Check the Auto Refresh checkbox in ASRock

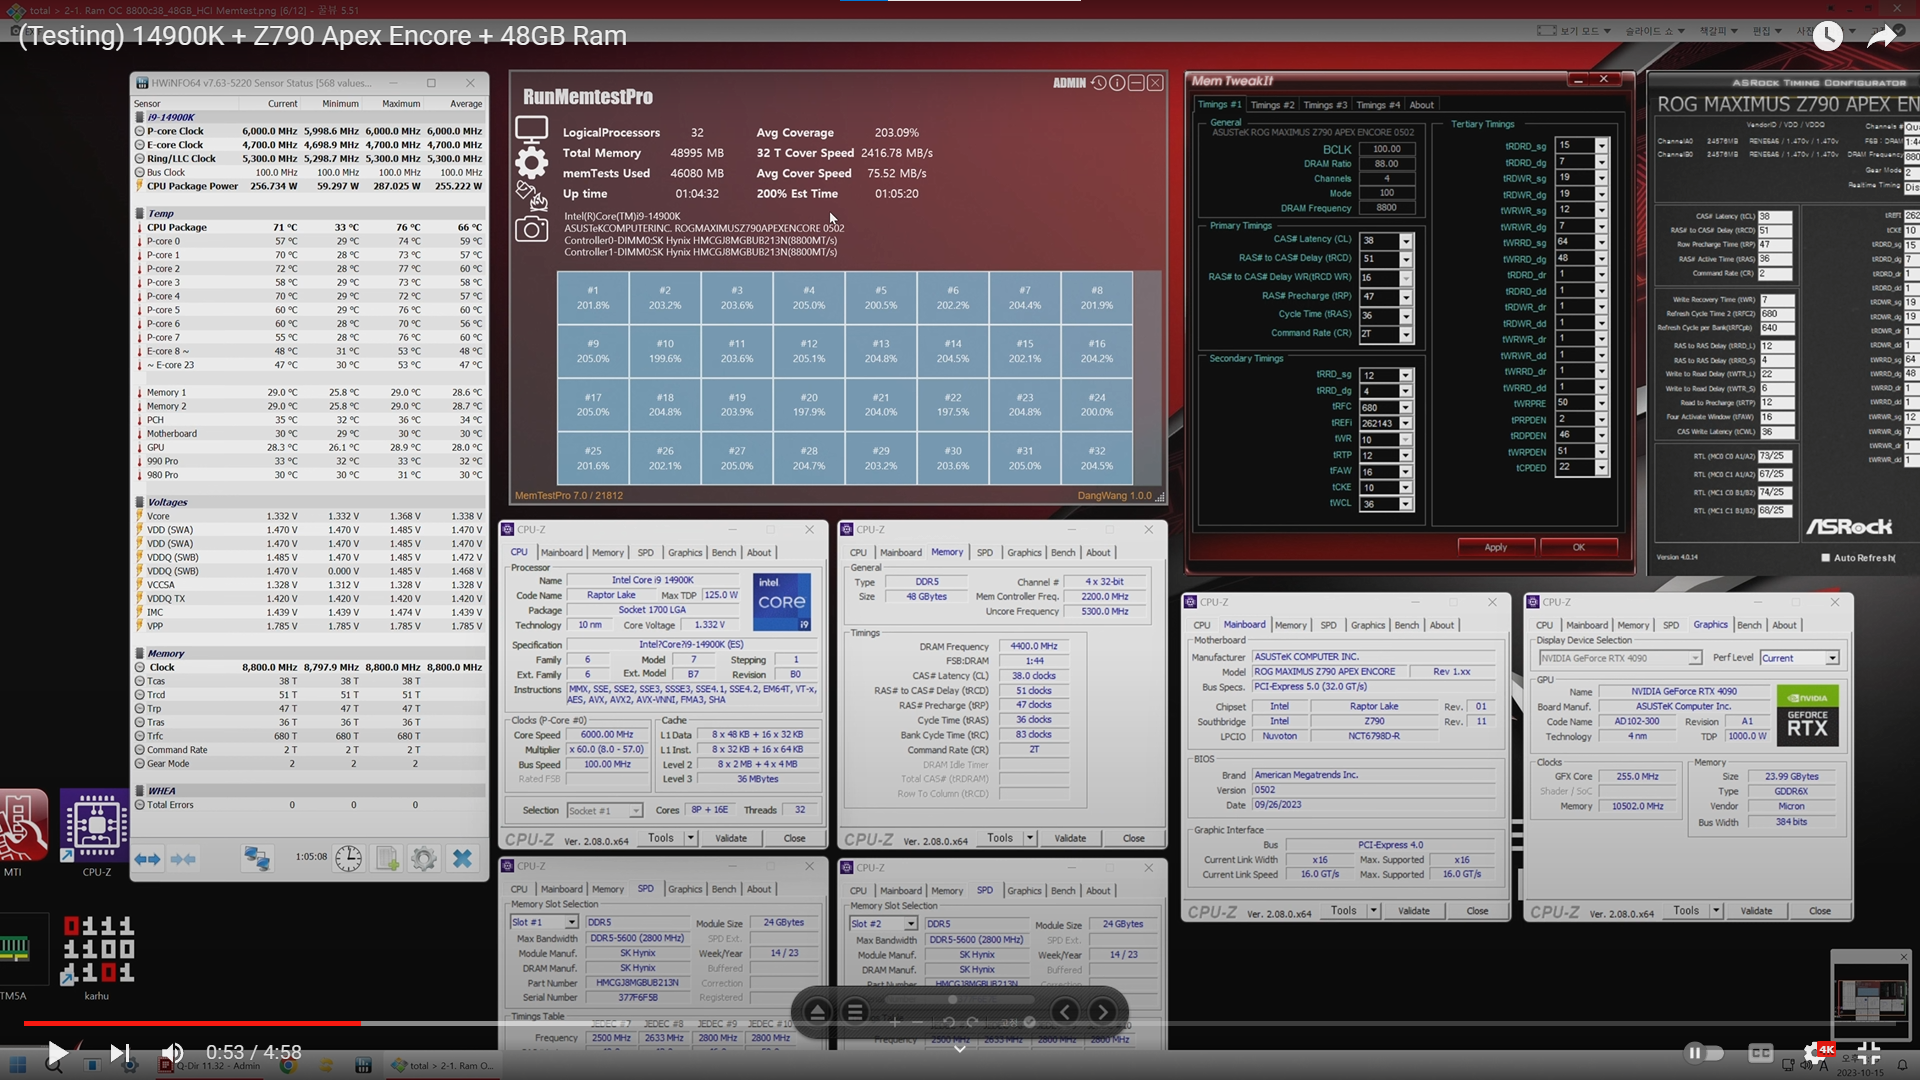[x=1825, y=558]
